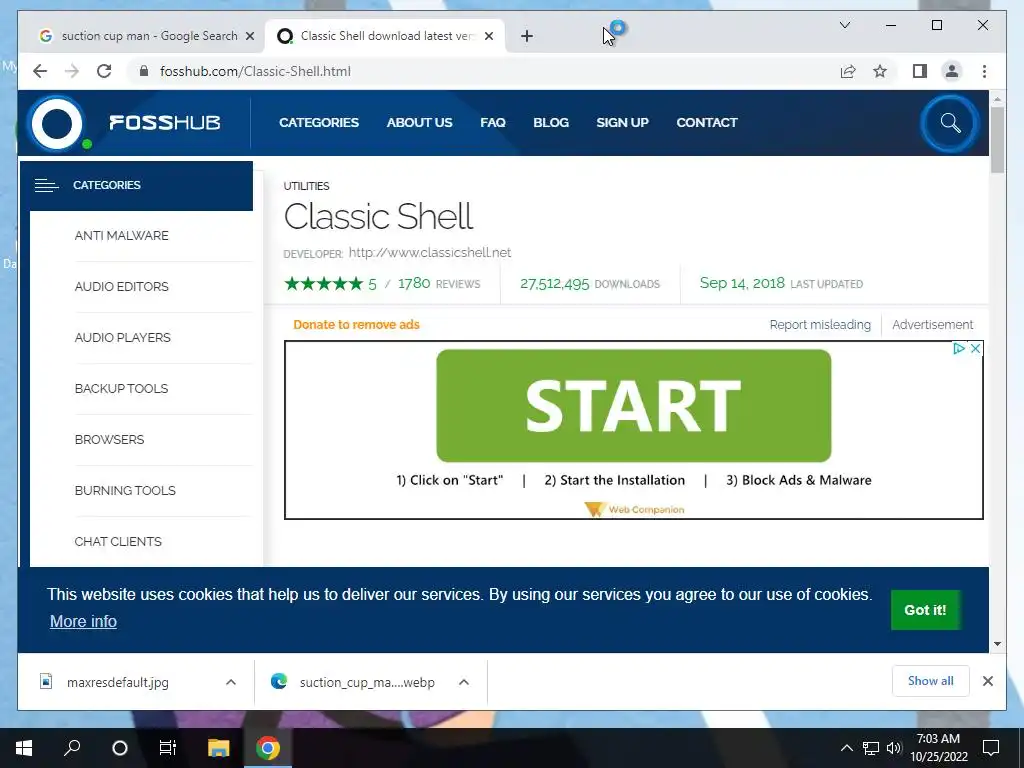The image size is (1024, 768).
Task: Open AUDIO PLAYERS category
Action: [x=123, y=338]
